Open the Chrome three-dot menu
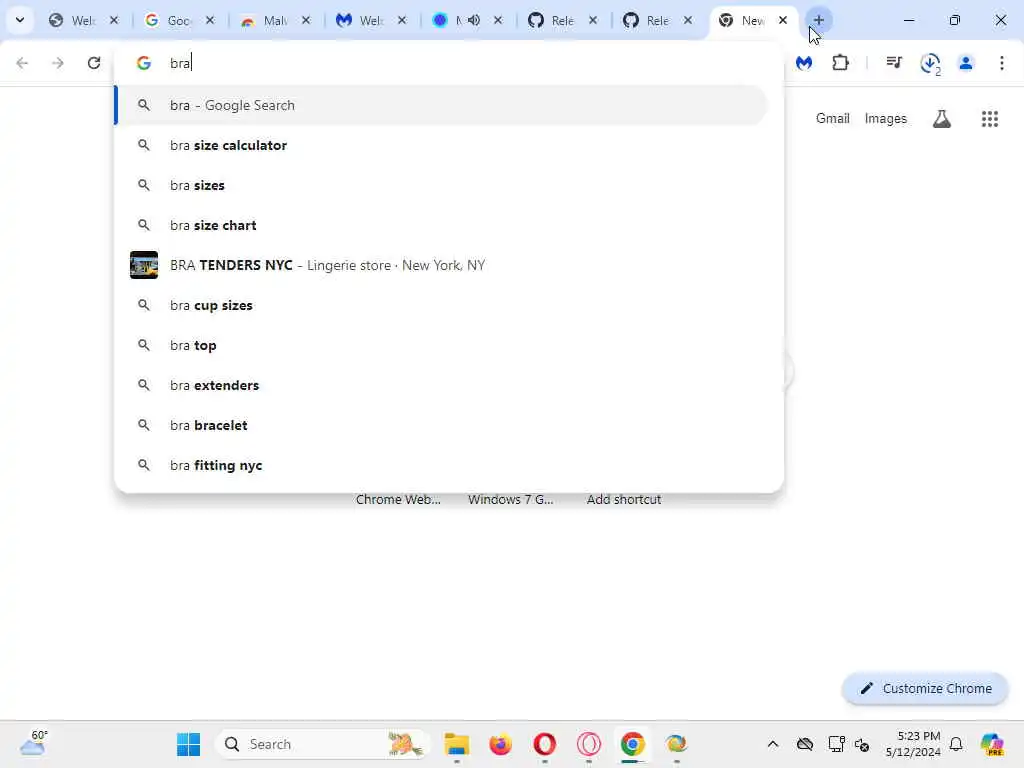Screen dimensions: 1024x768 click(x=1002, y=63)
